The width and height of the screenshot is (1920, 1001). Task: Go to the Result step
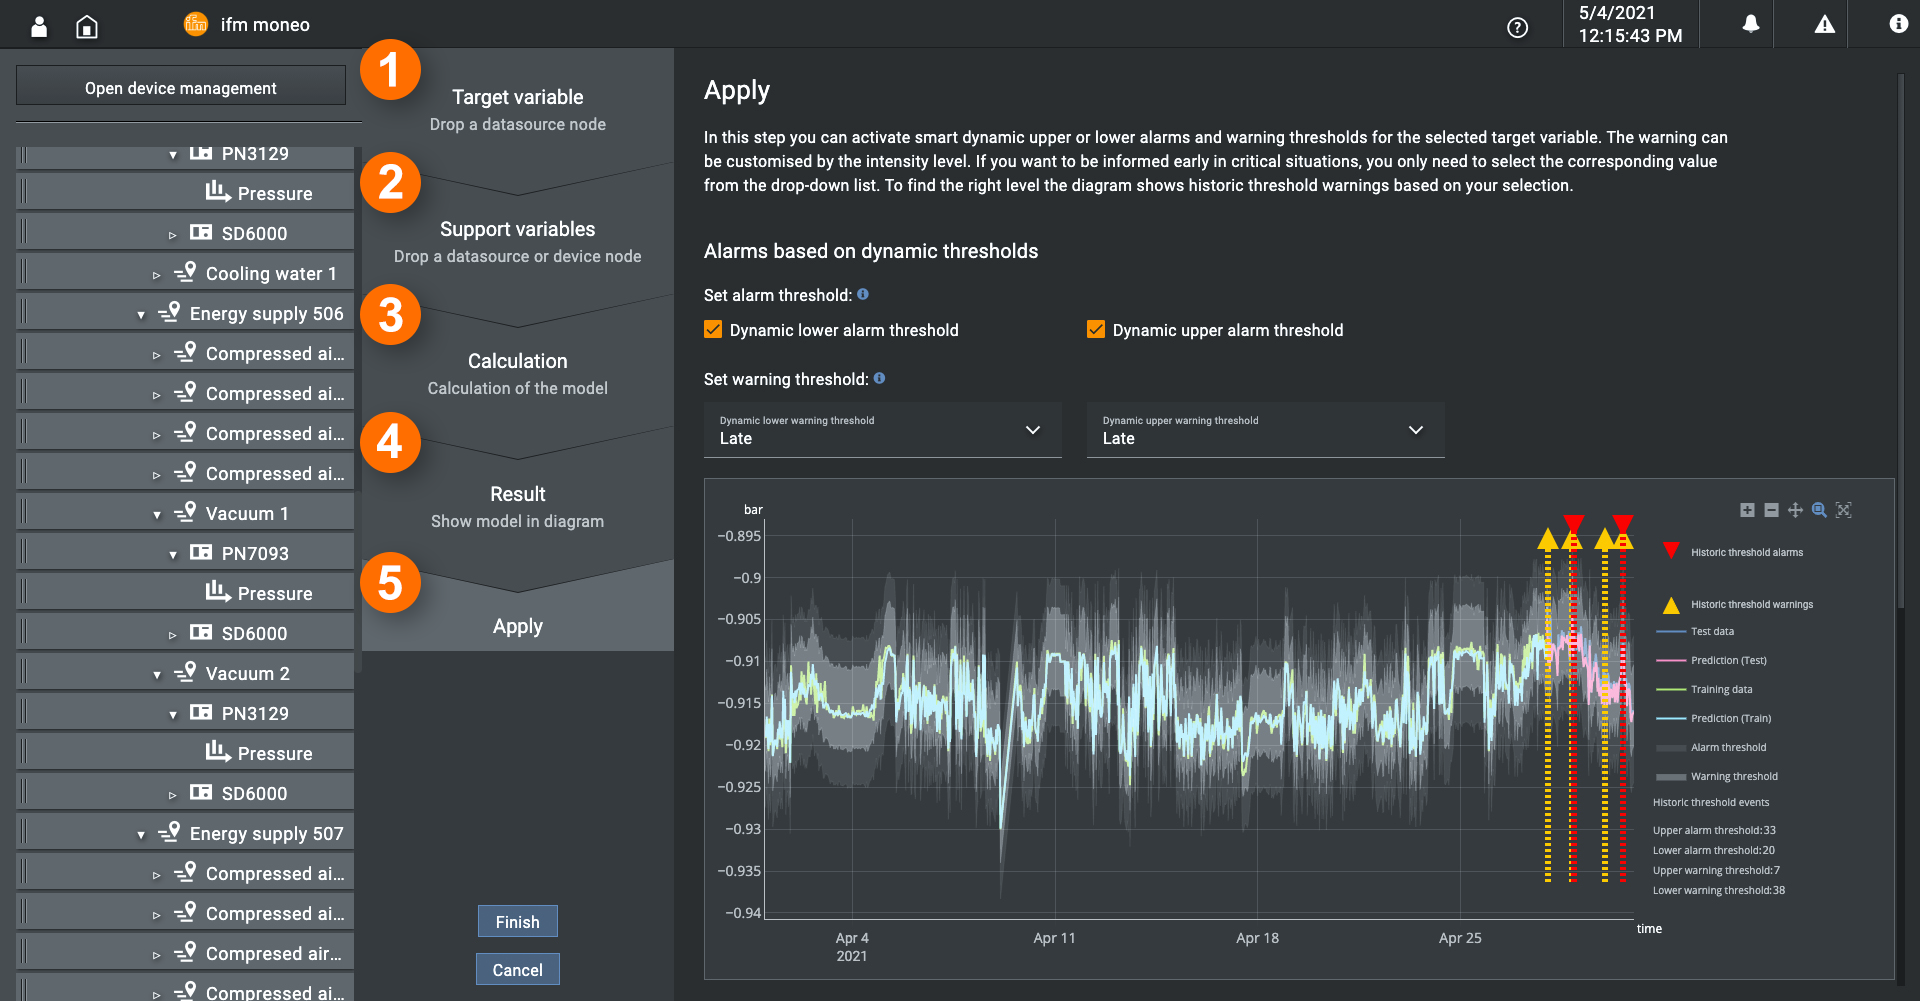coord(517,494)
